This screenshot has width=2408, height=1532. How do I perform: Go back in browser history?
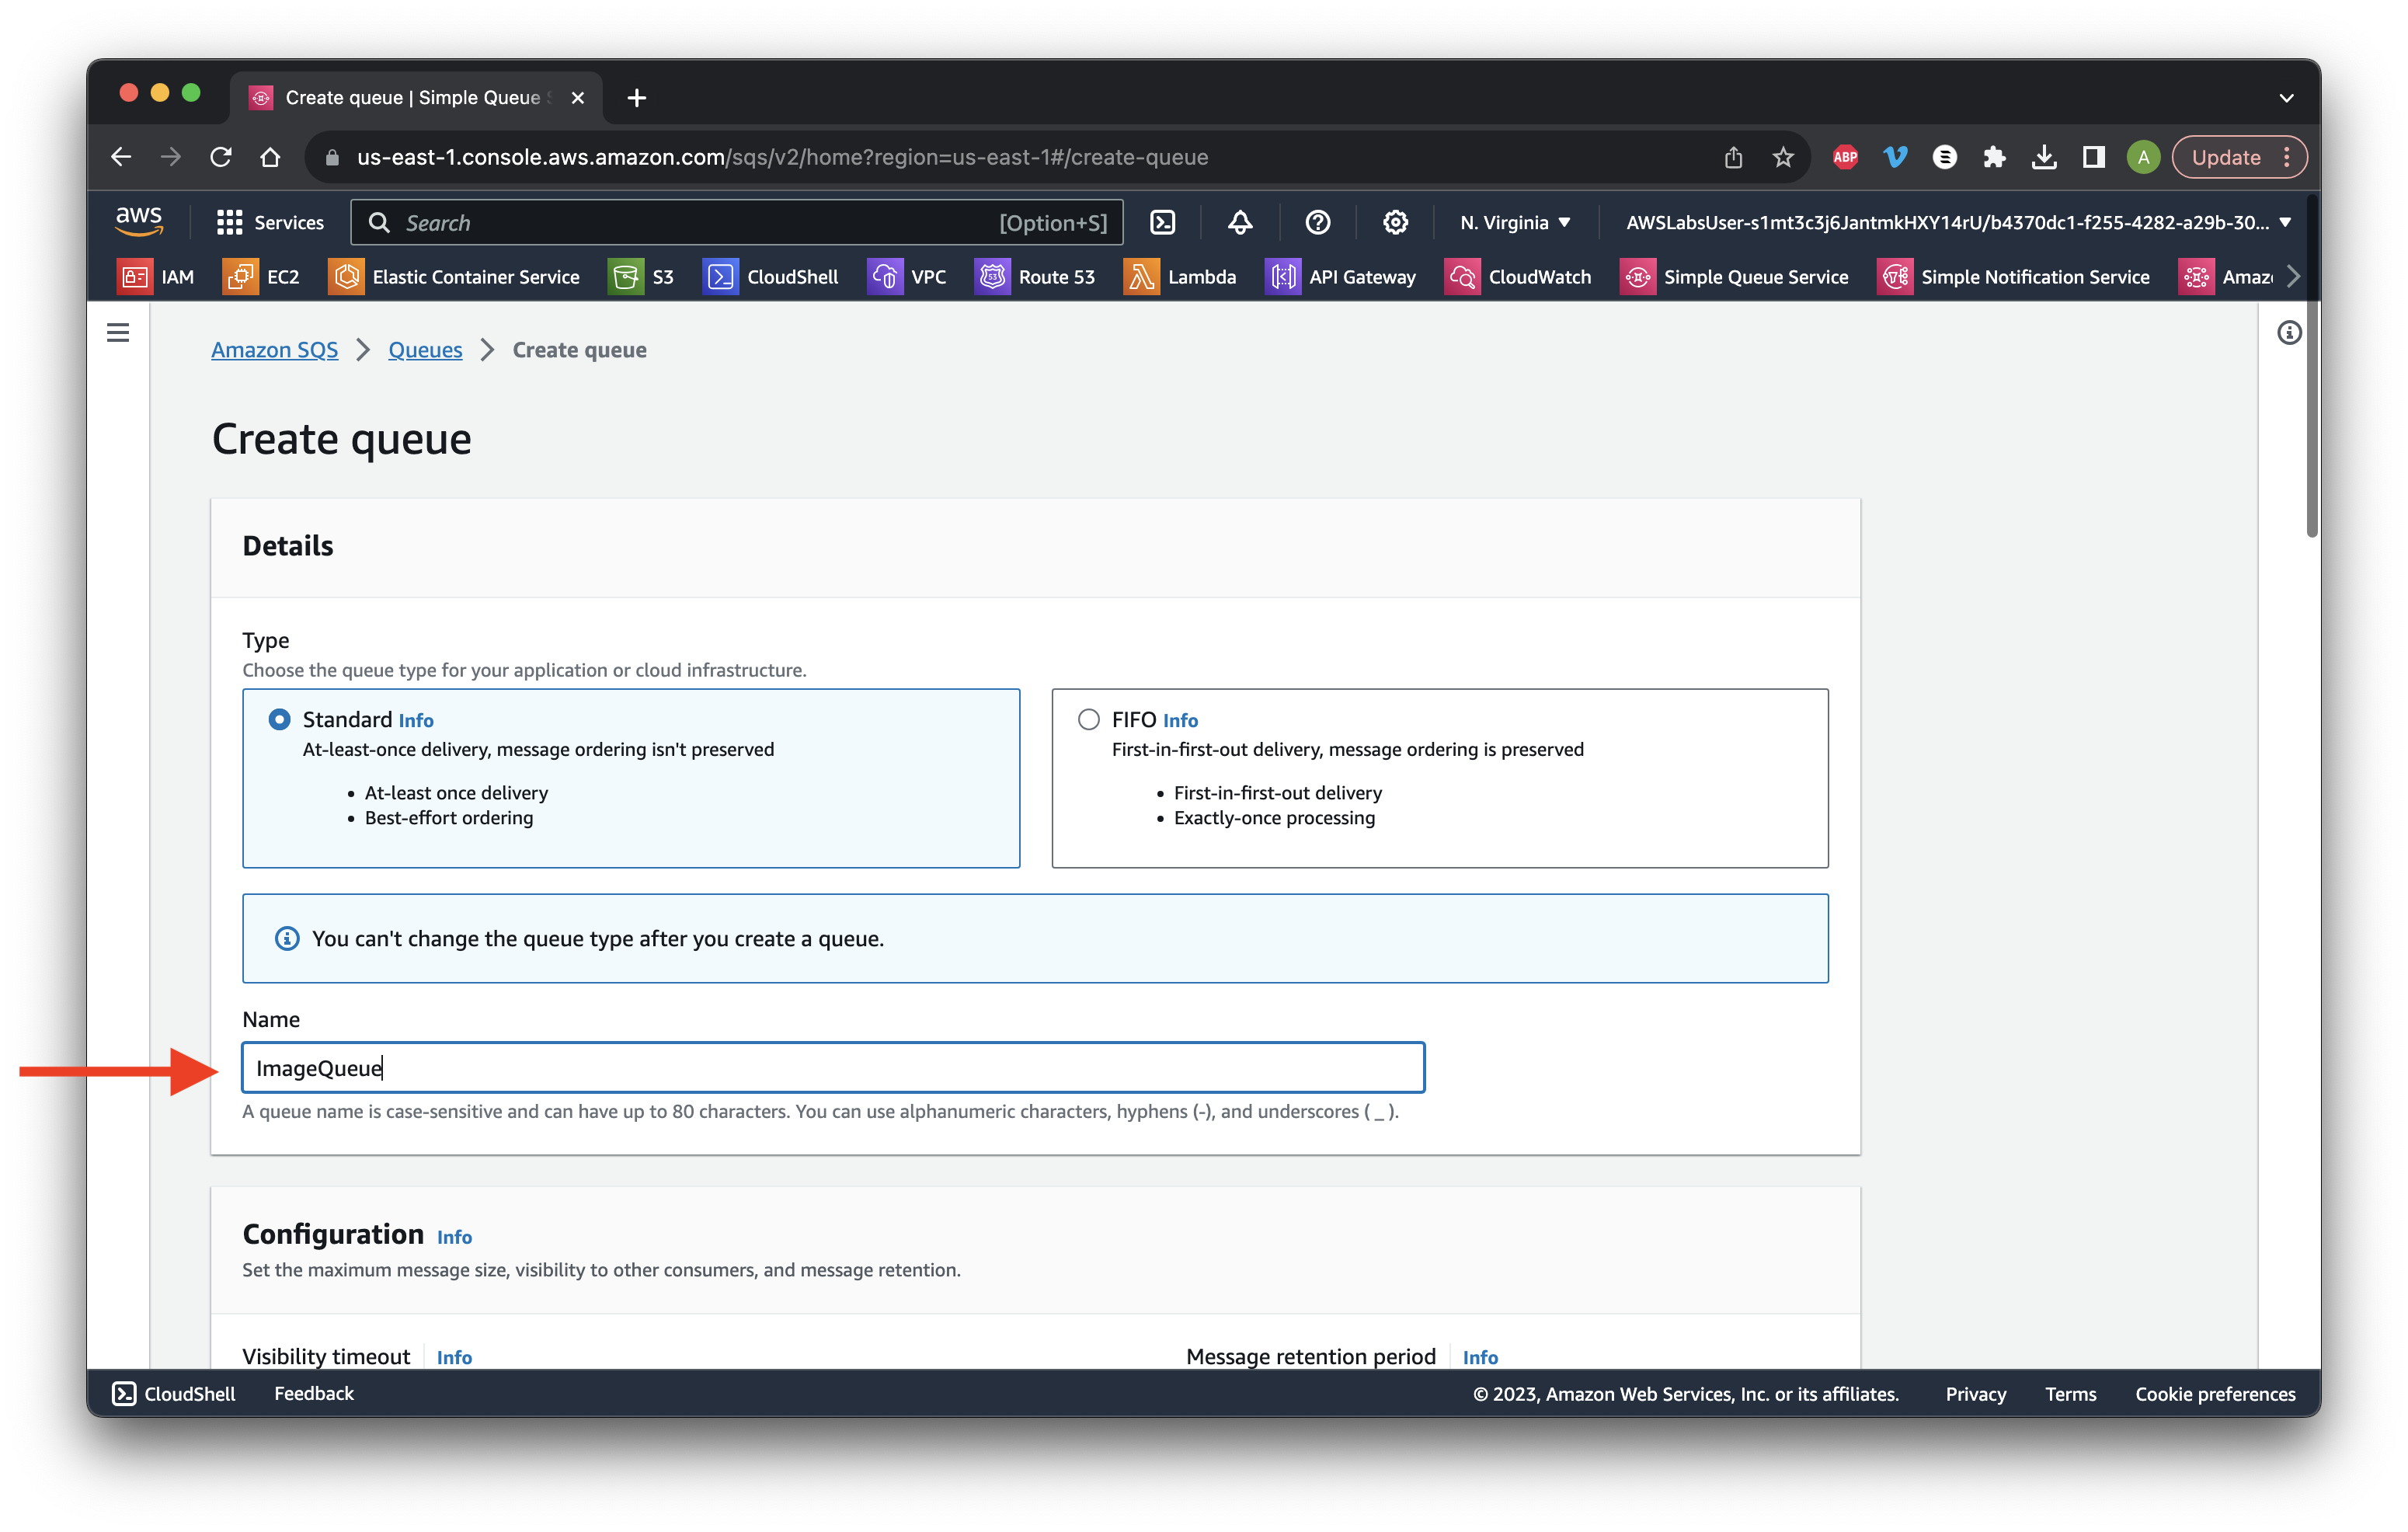click(x=121, y=157)
